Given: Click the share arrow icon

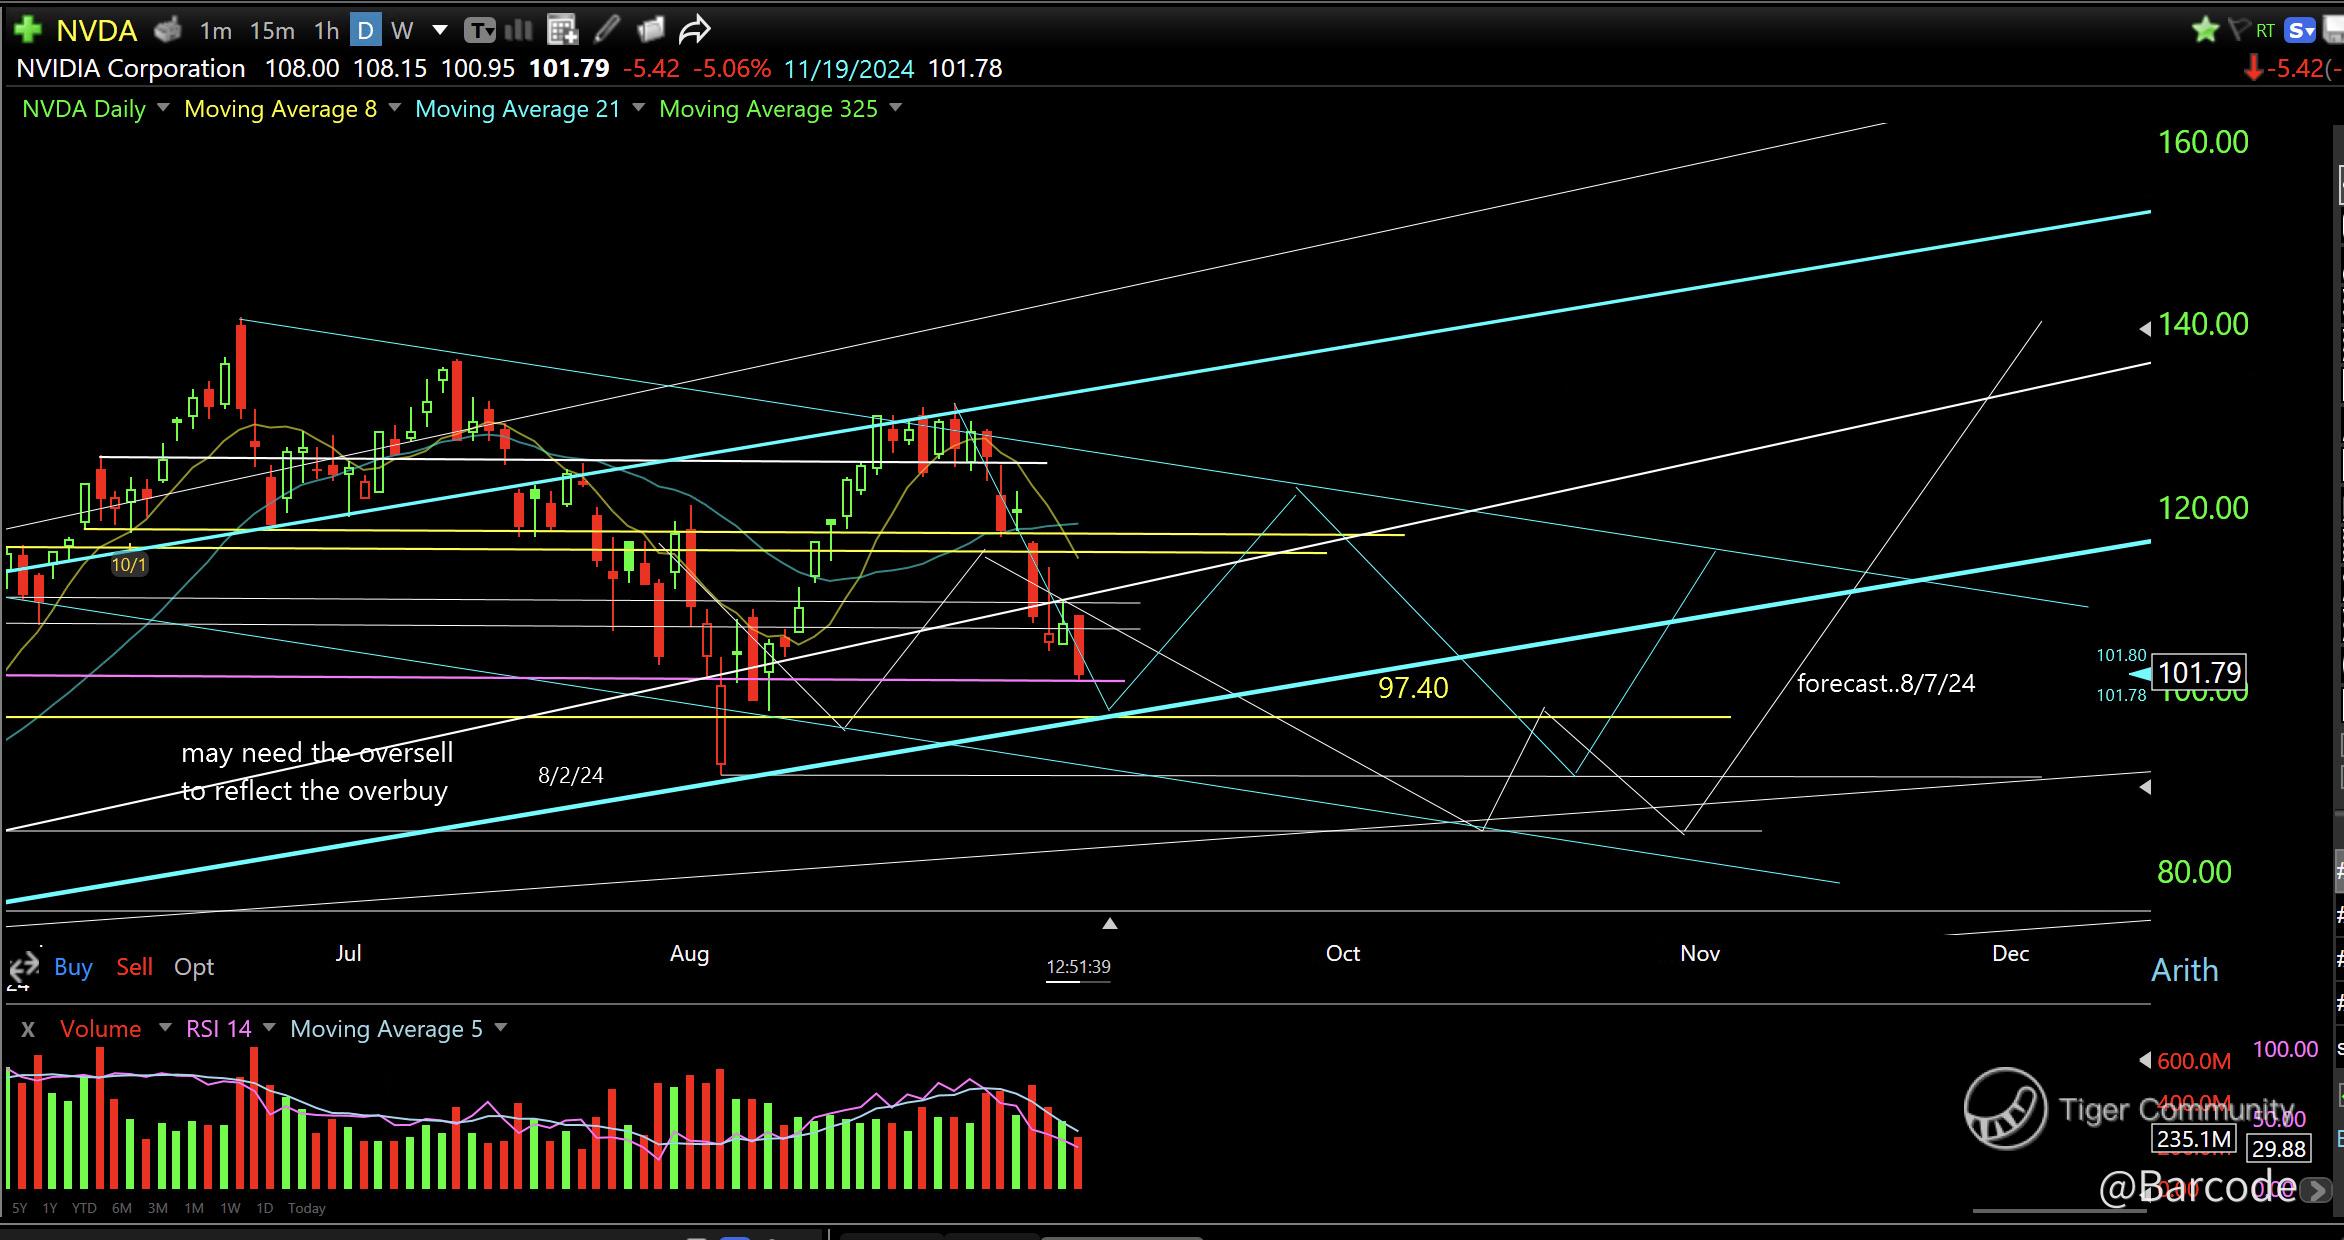Looking at the screenshot, I should click(694, 30).
